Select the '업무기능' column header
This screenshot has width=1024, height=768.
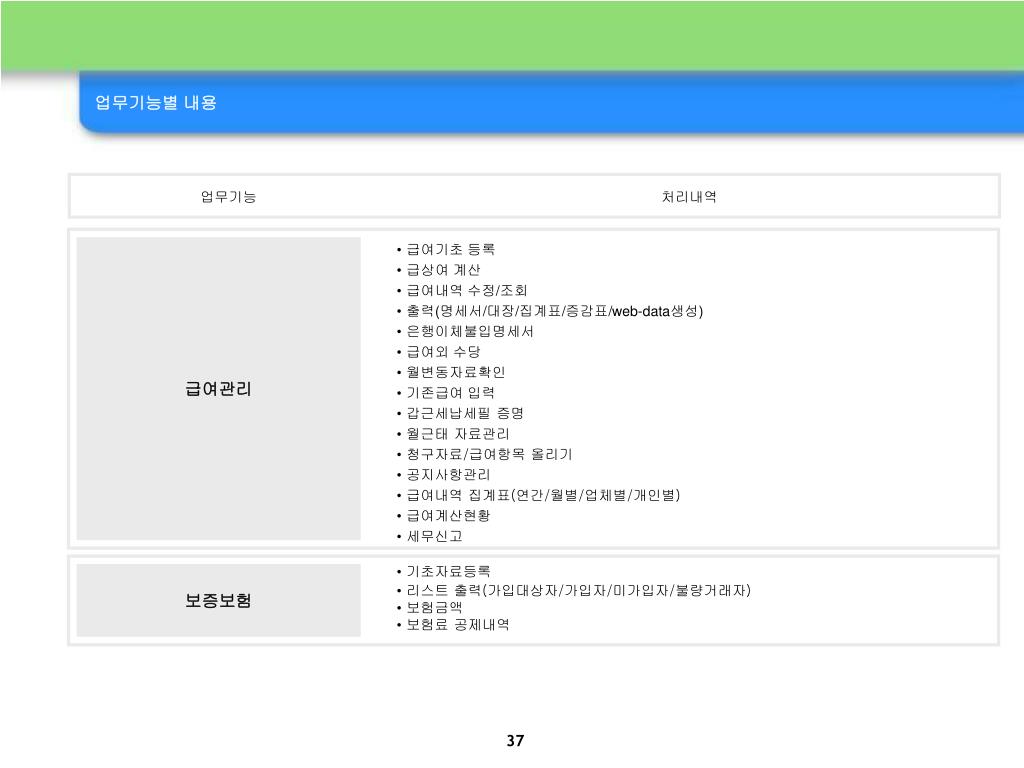point(229,197)
